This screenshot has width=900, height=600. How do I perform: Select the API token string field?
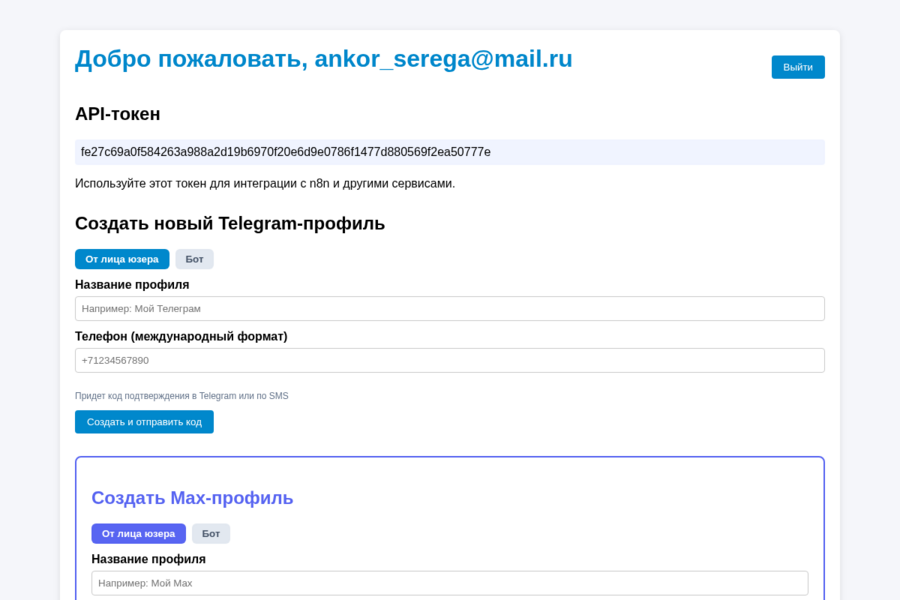coord(449,152)
